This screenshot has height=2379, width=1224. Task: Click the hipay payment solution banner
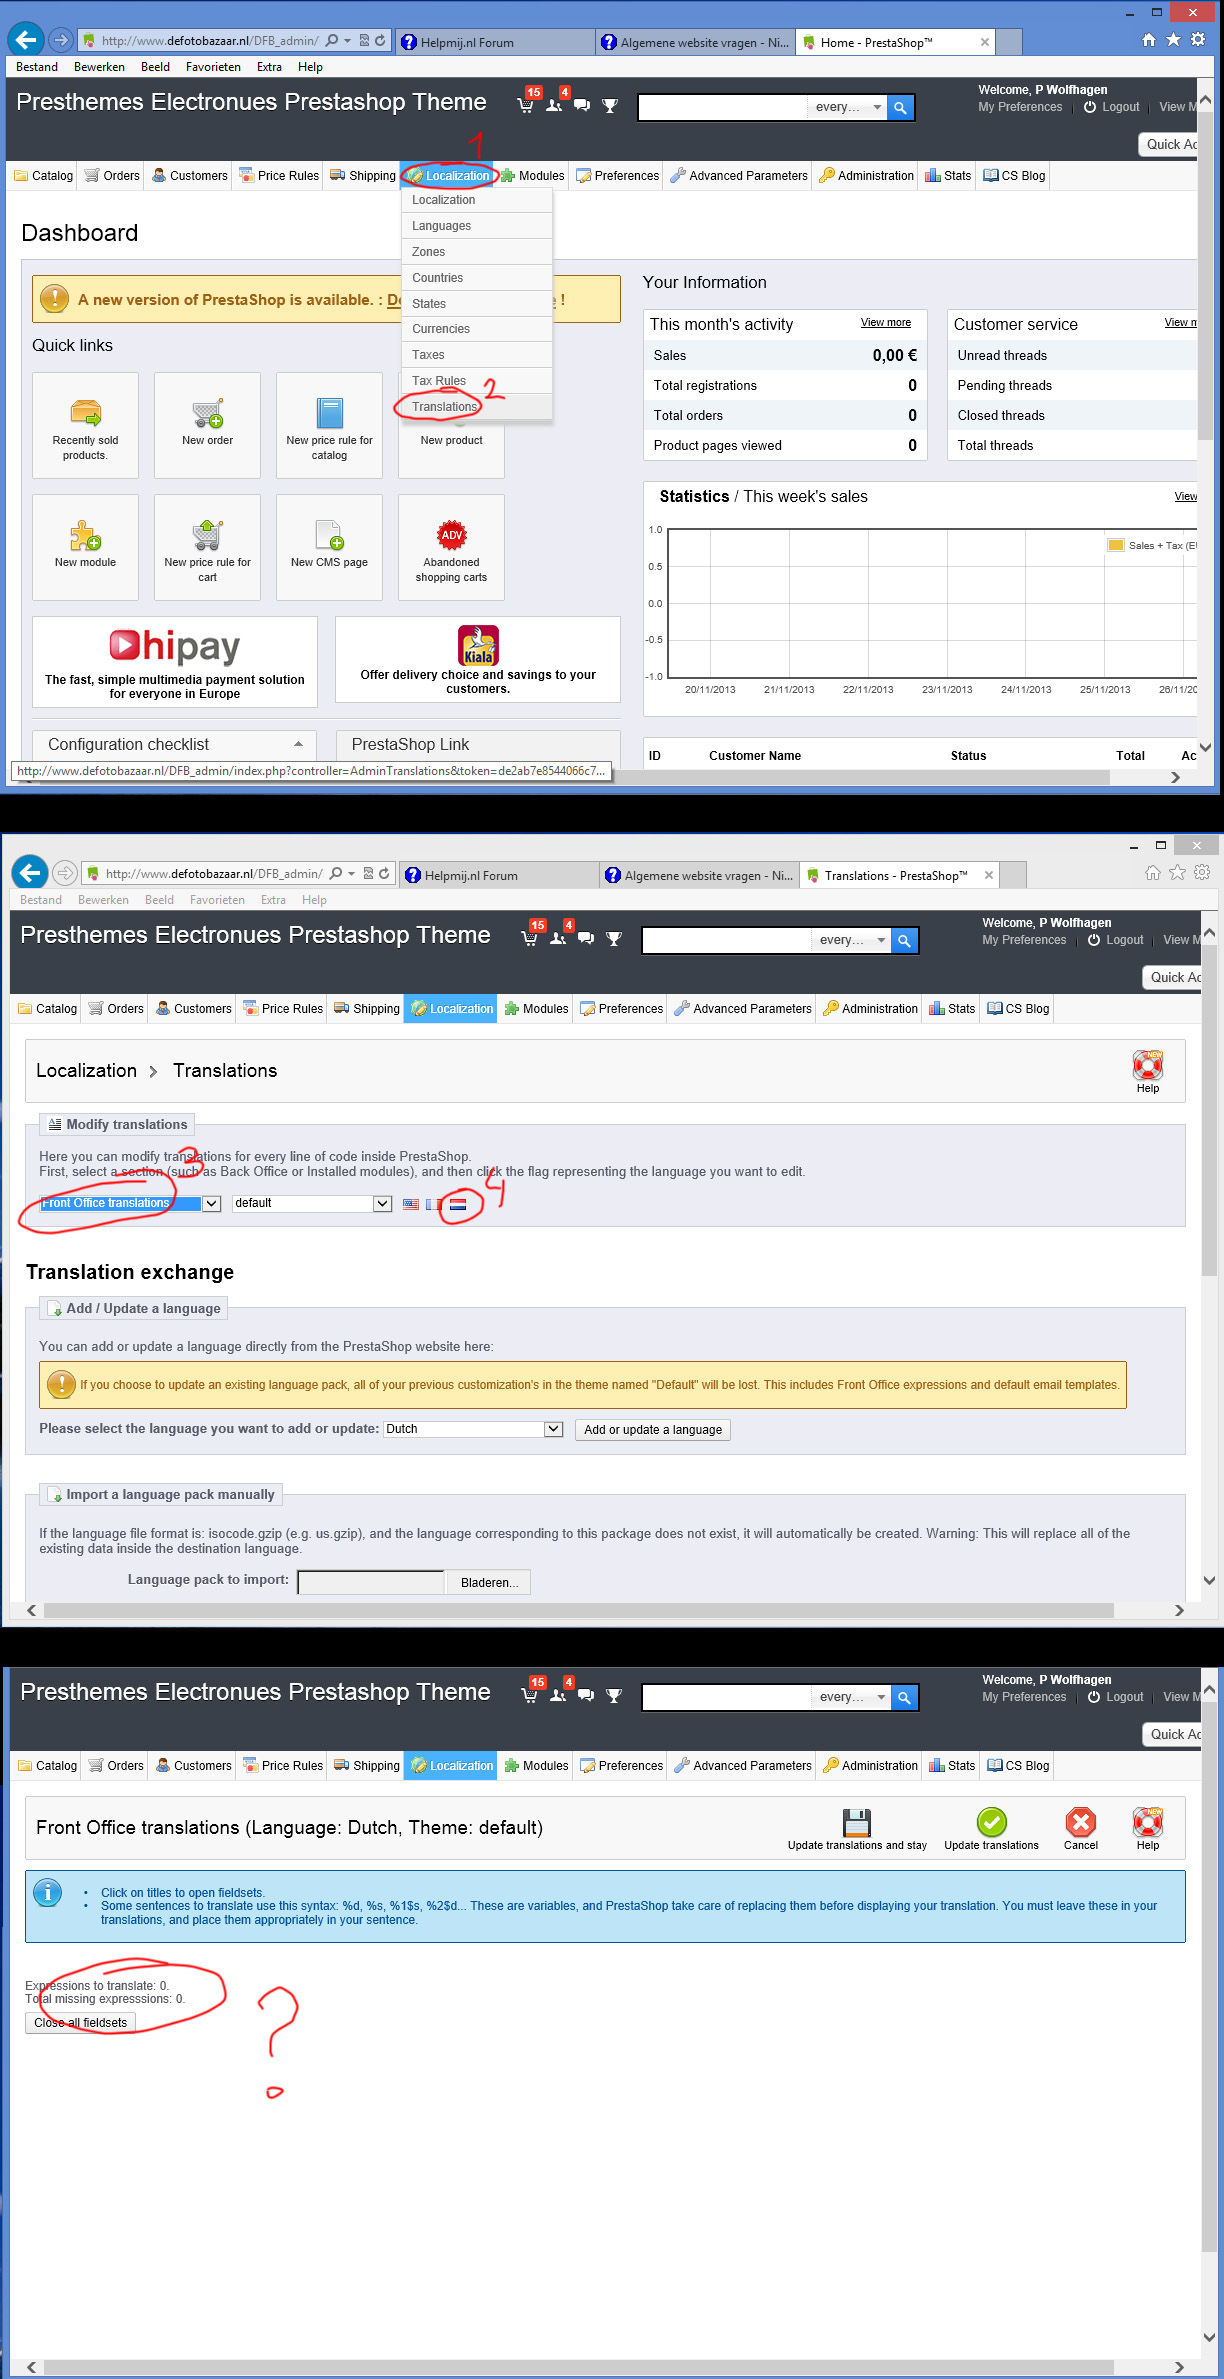175,662
